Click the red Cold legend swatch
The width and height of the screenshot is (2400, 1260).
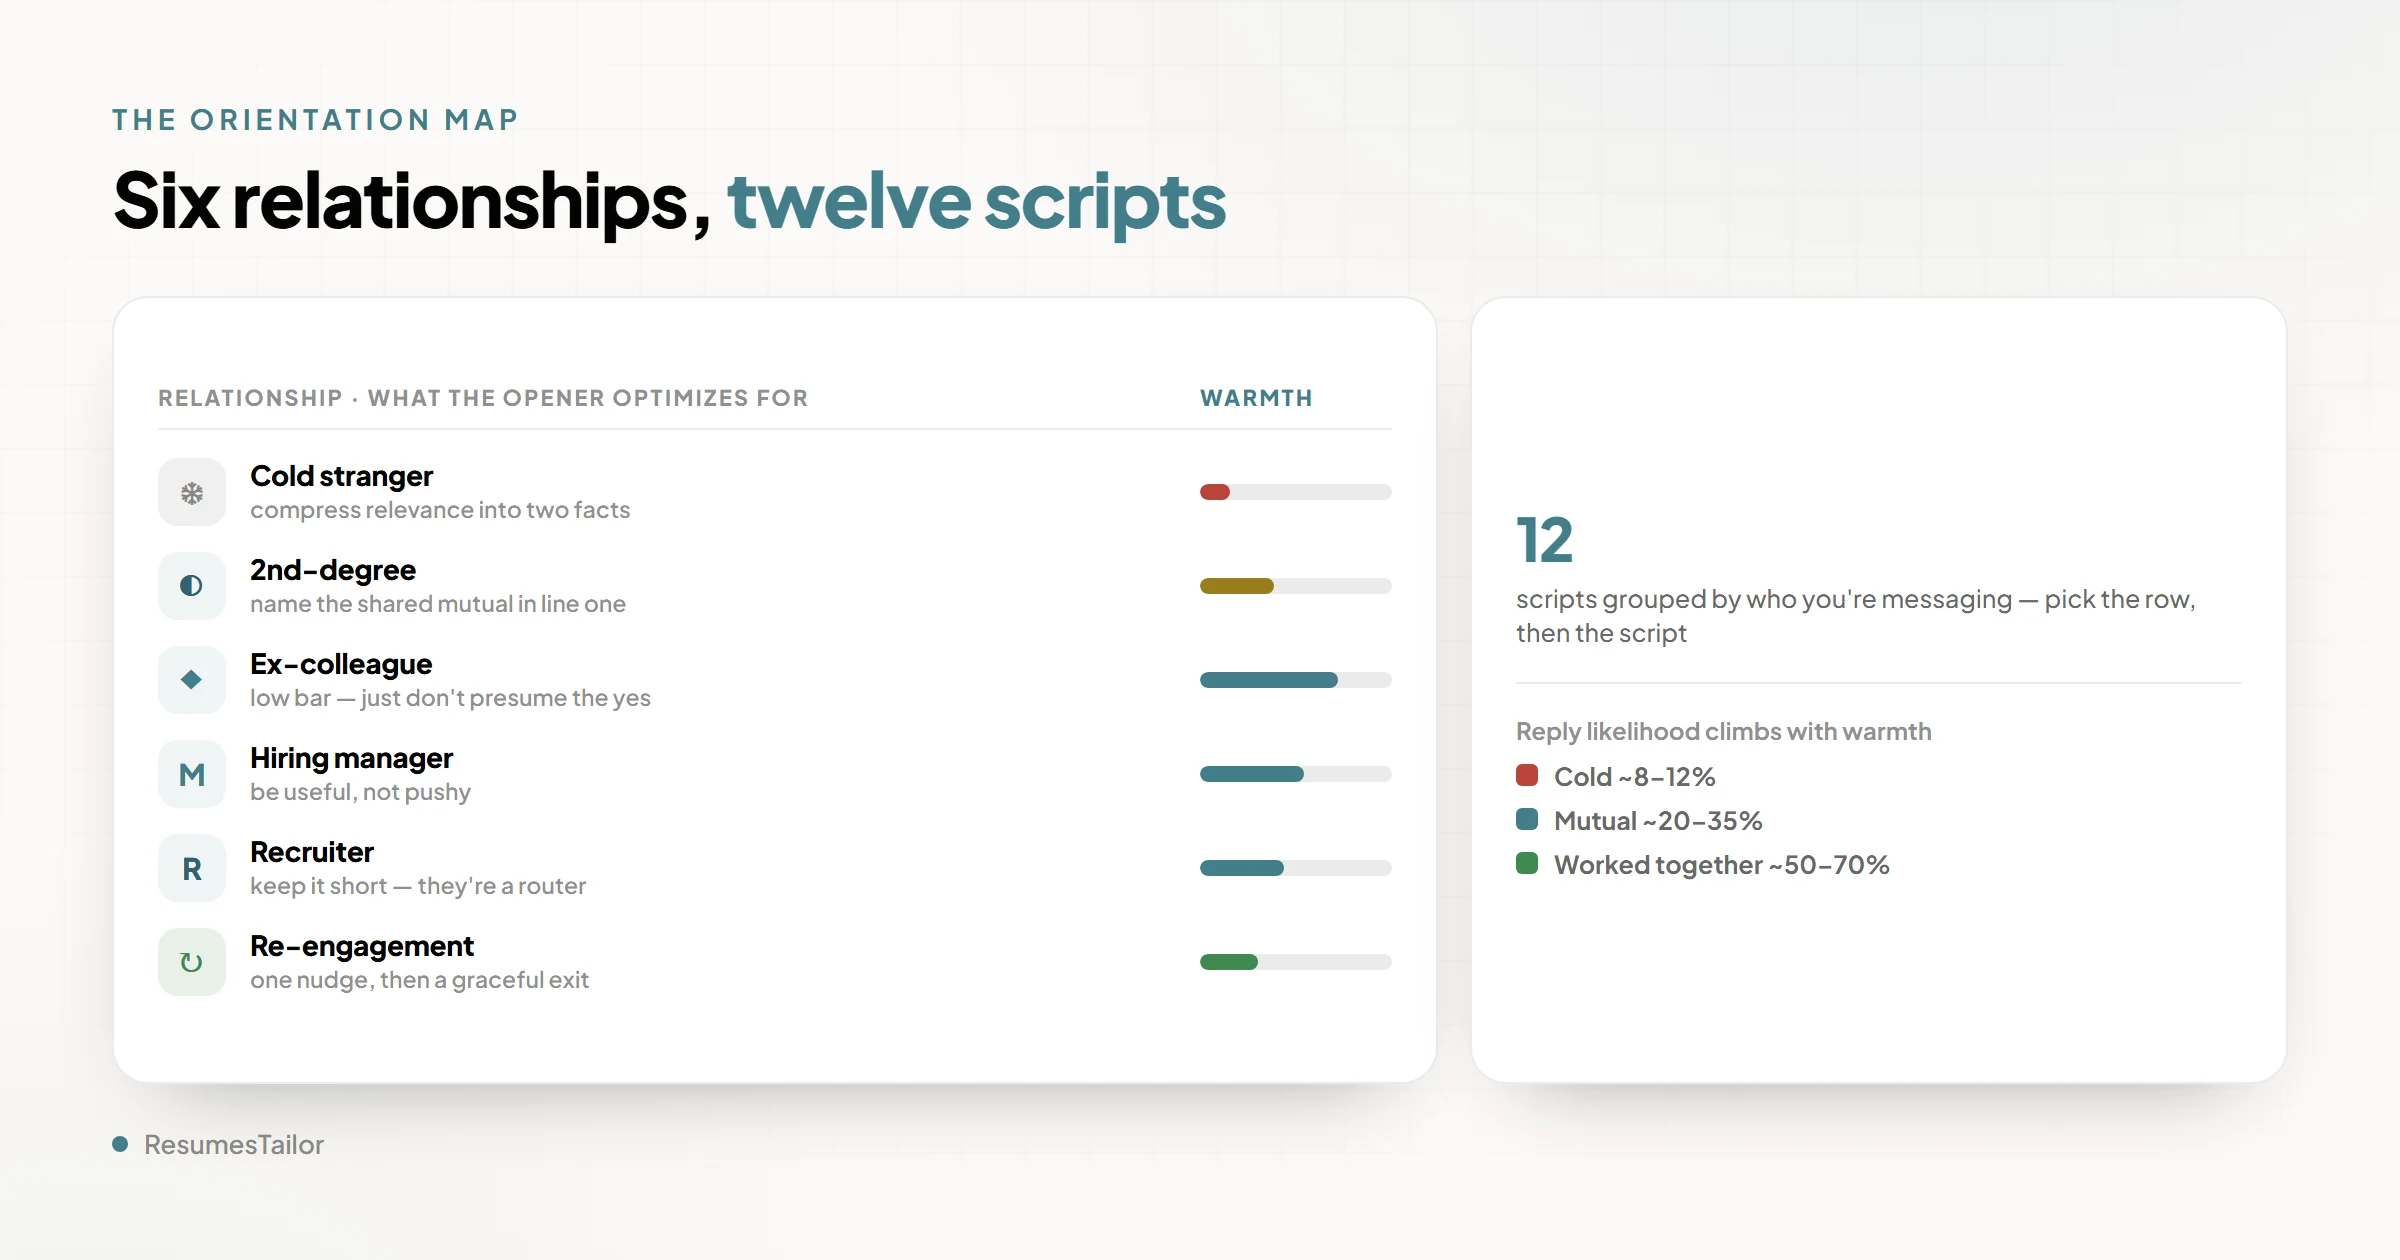(1527, 775)
